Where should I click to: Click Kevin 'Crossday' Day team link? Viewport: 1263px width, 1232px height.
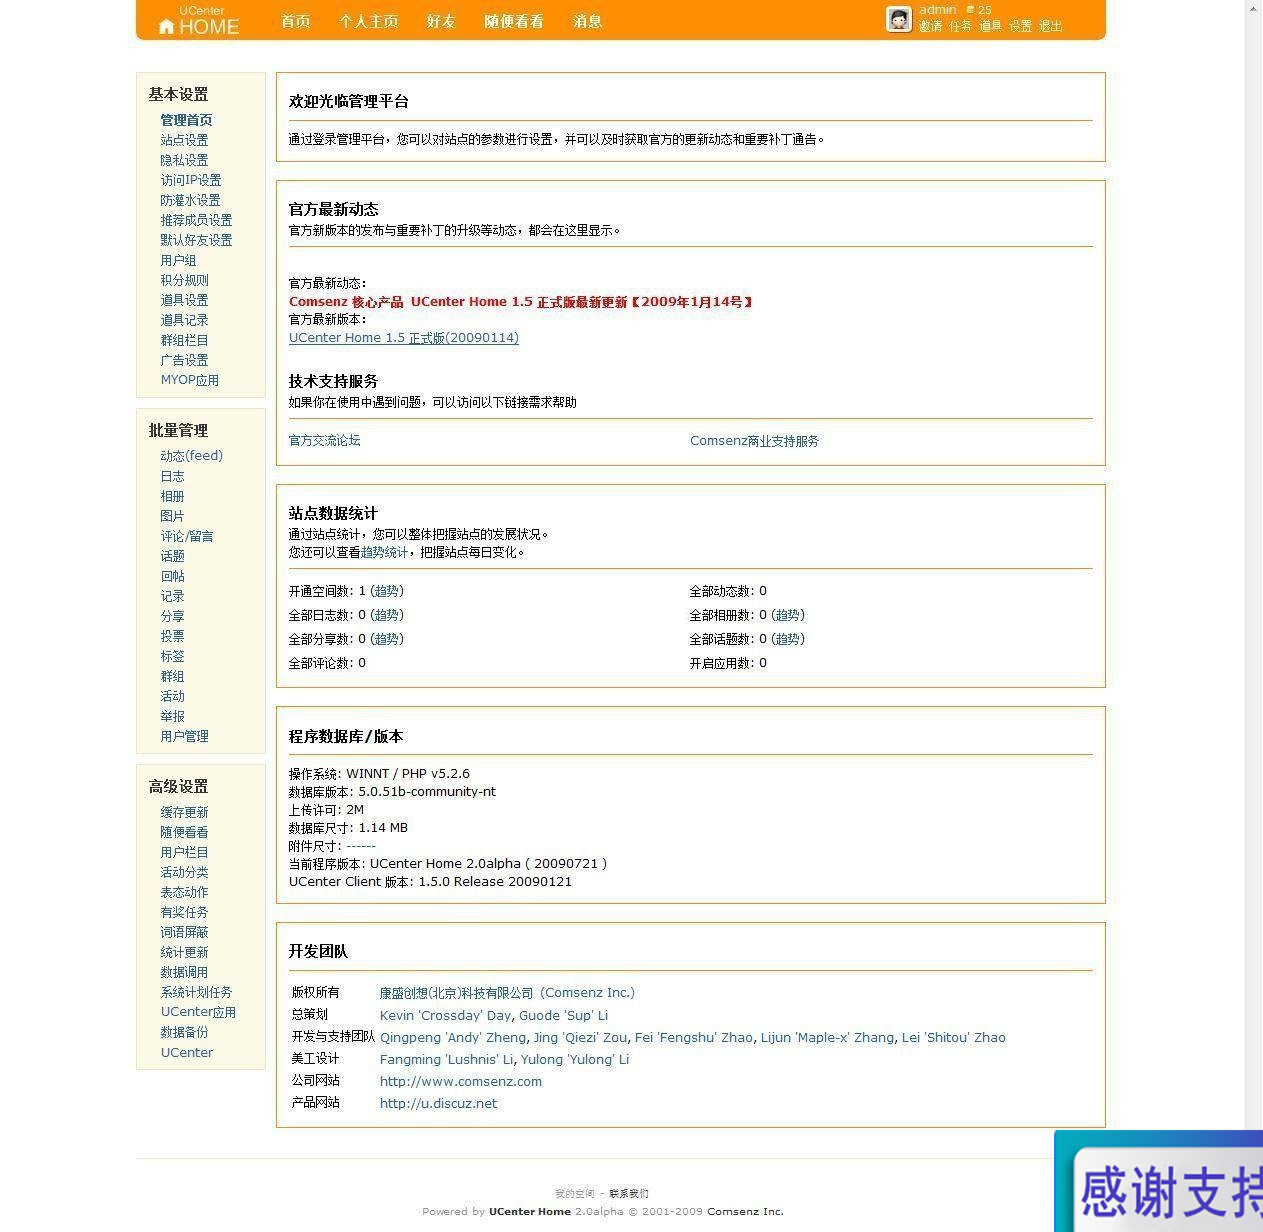(x=445, y=1015)
